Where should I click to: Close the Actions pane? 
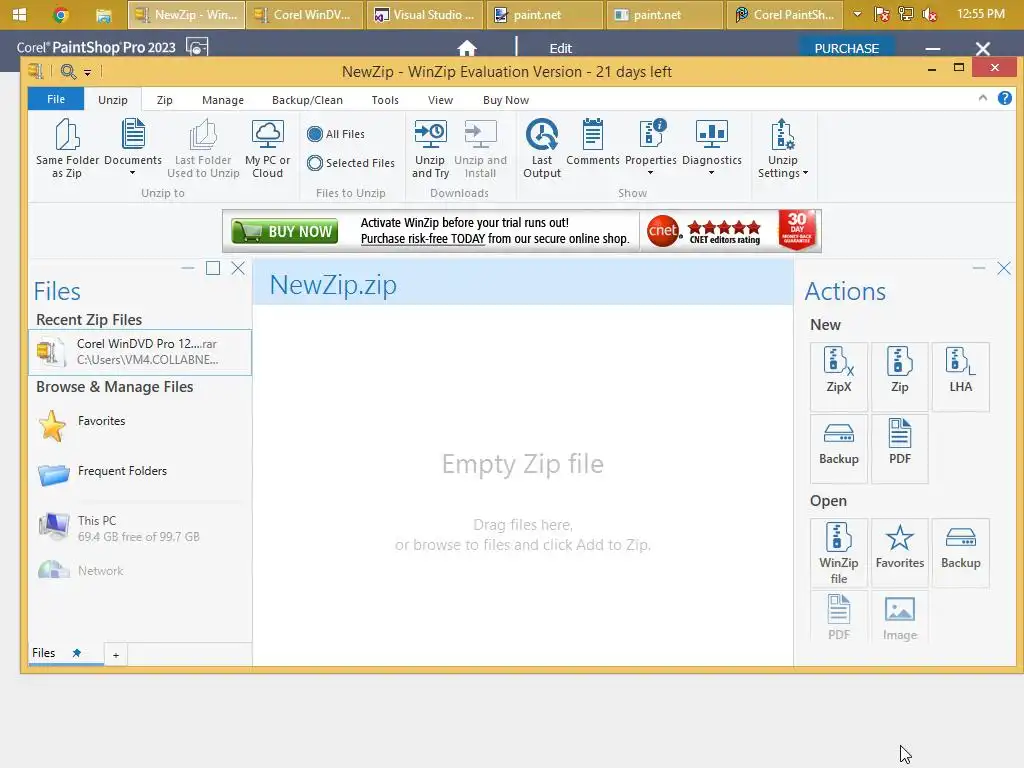point(1004,268)
